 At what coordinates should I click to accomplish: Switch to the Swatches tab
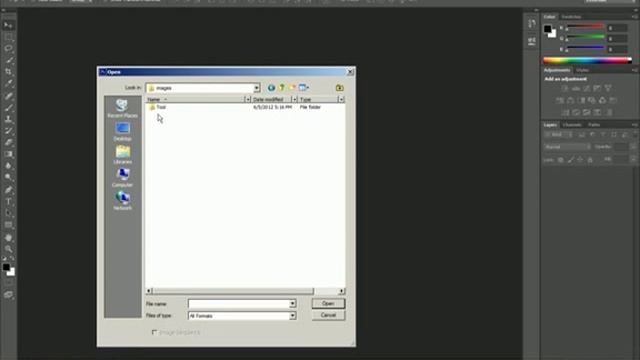571,17
